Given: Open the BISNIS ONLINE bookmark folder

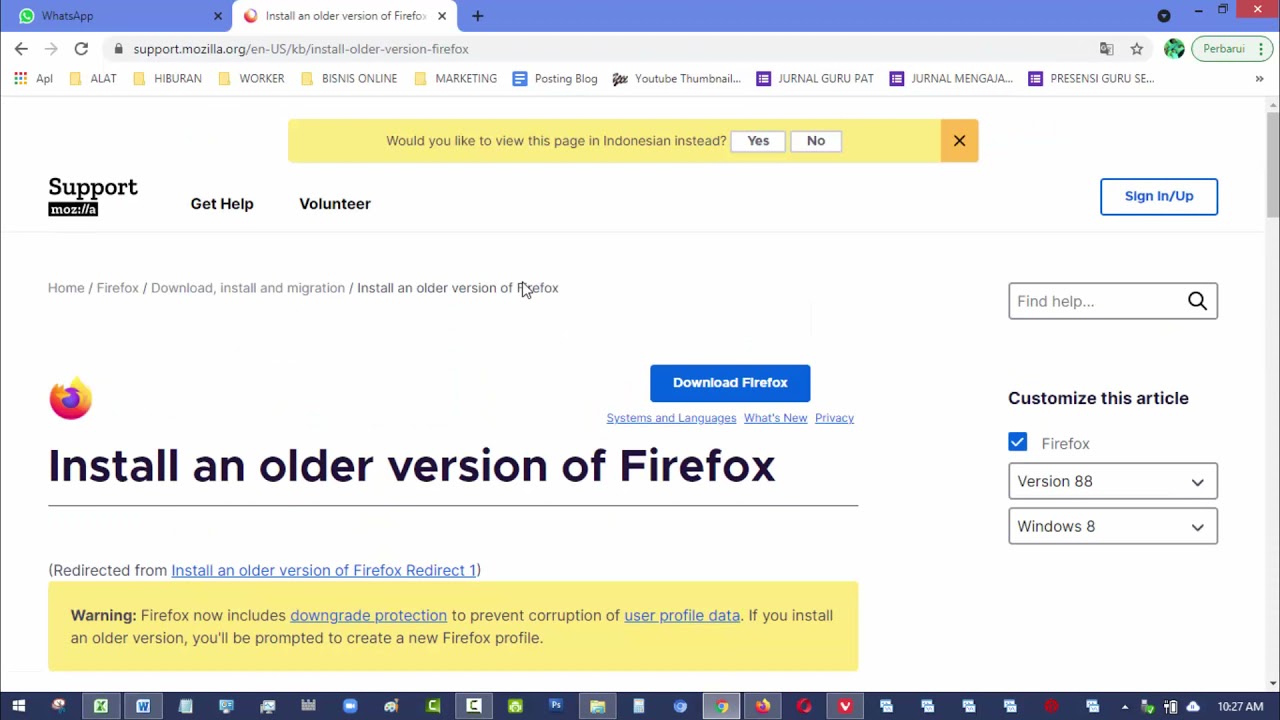Looking at the screenshot, I should [349, 78].
